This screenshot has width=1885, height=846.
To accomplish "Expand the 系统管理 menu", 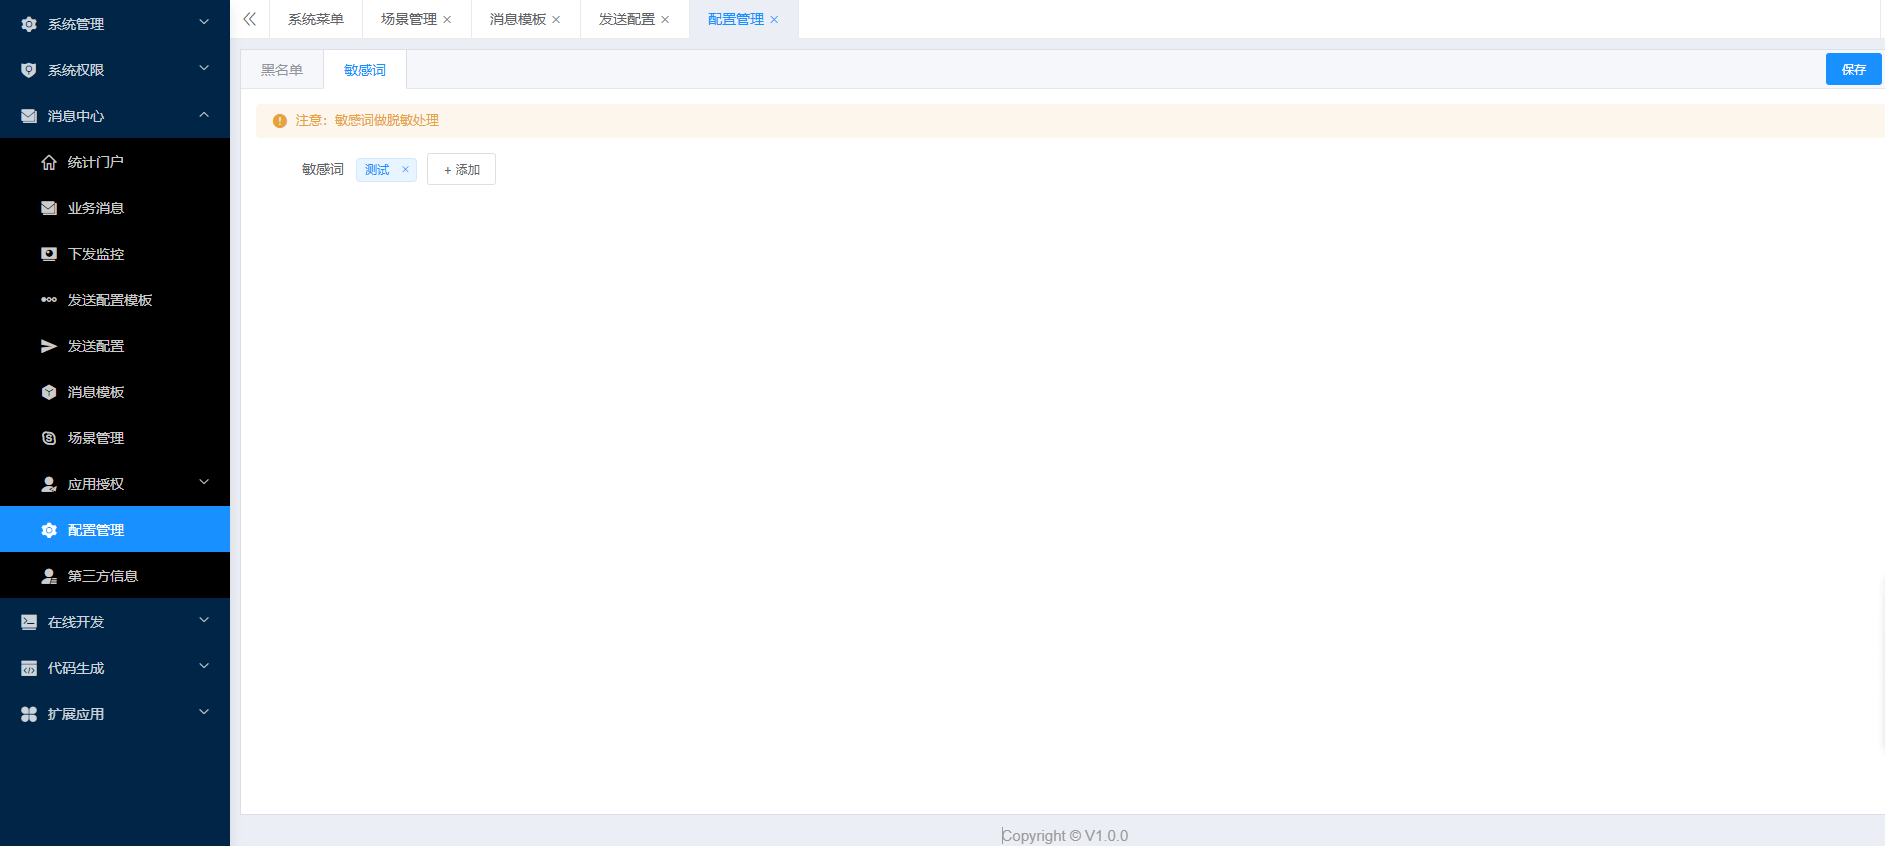I will [114, 23].
